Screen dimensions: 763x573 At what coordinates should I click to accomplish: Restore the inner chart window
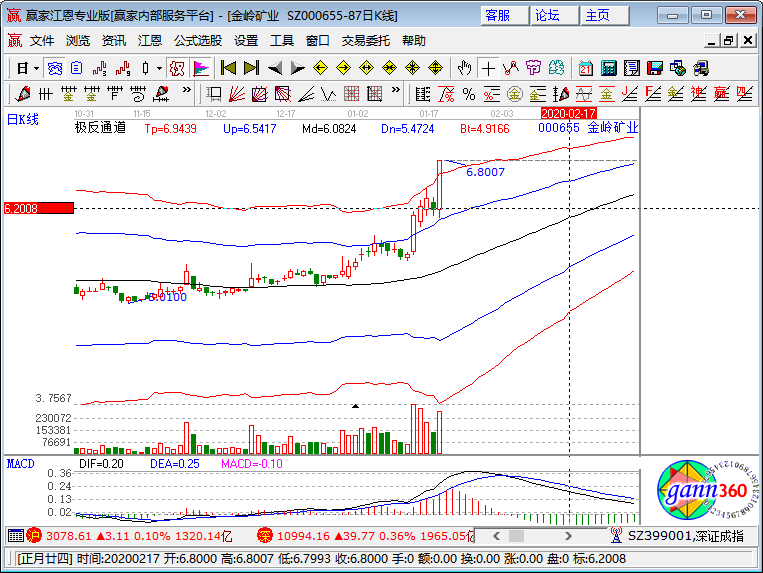729,41
